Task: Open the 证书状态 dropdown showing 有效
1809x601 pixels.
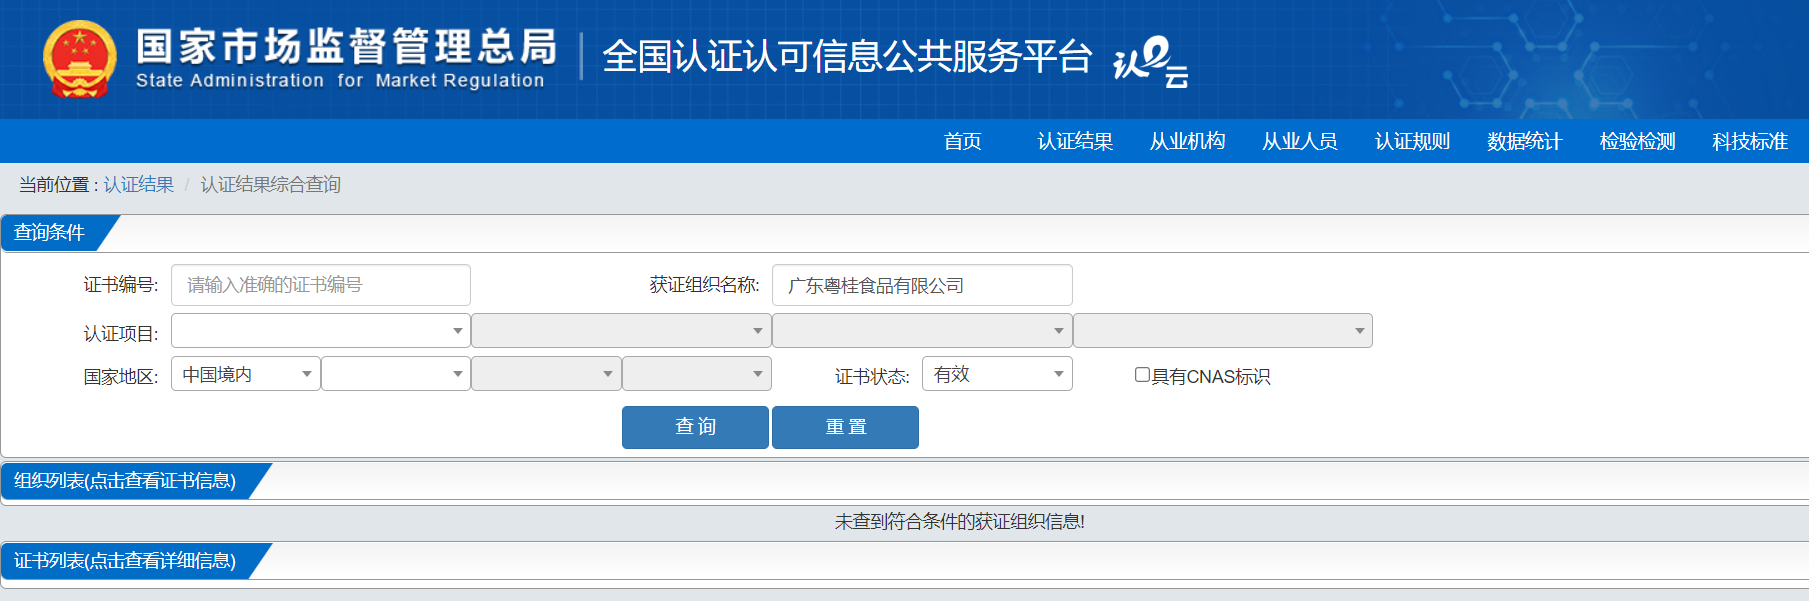Action: (x=997, y=374)
